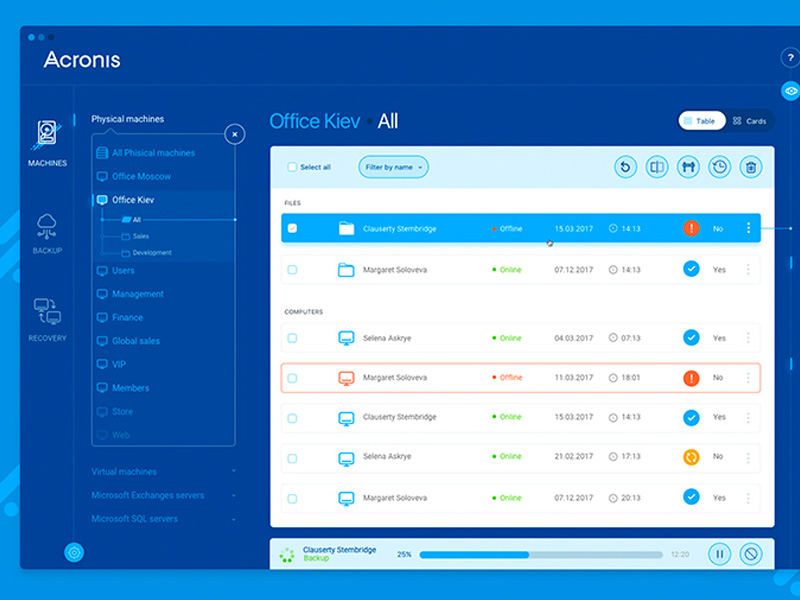This screenshot has height=600, width=800.
Task: Check the Clauserty Stembridge computer row
Action: point(292,418)
